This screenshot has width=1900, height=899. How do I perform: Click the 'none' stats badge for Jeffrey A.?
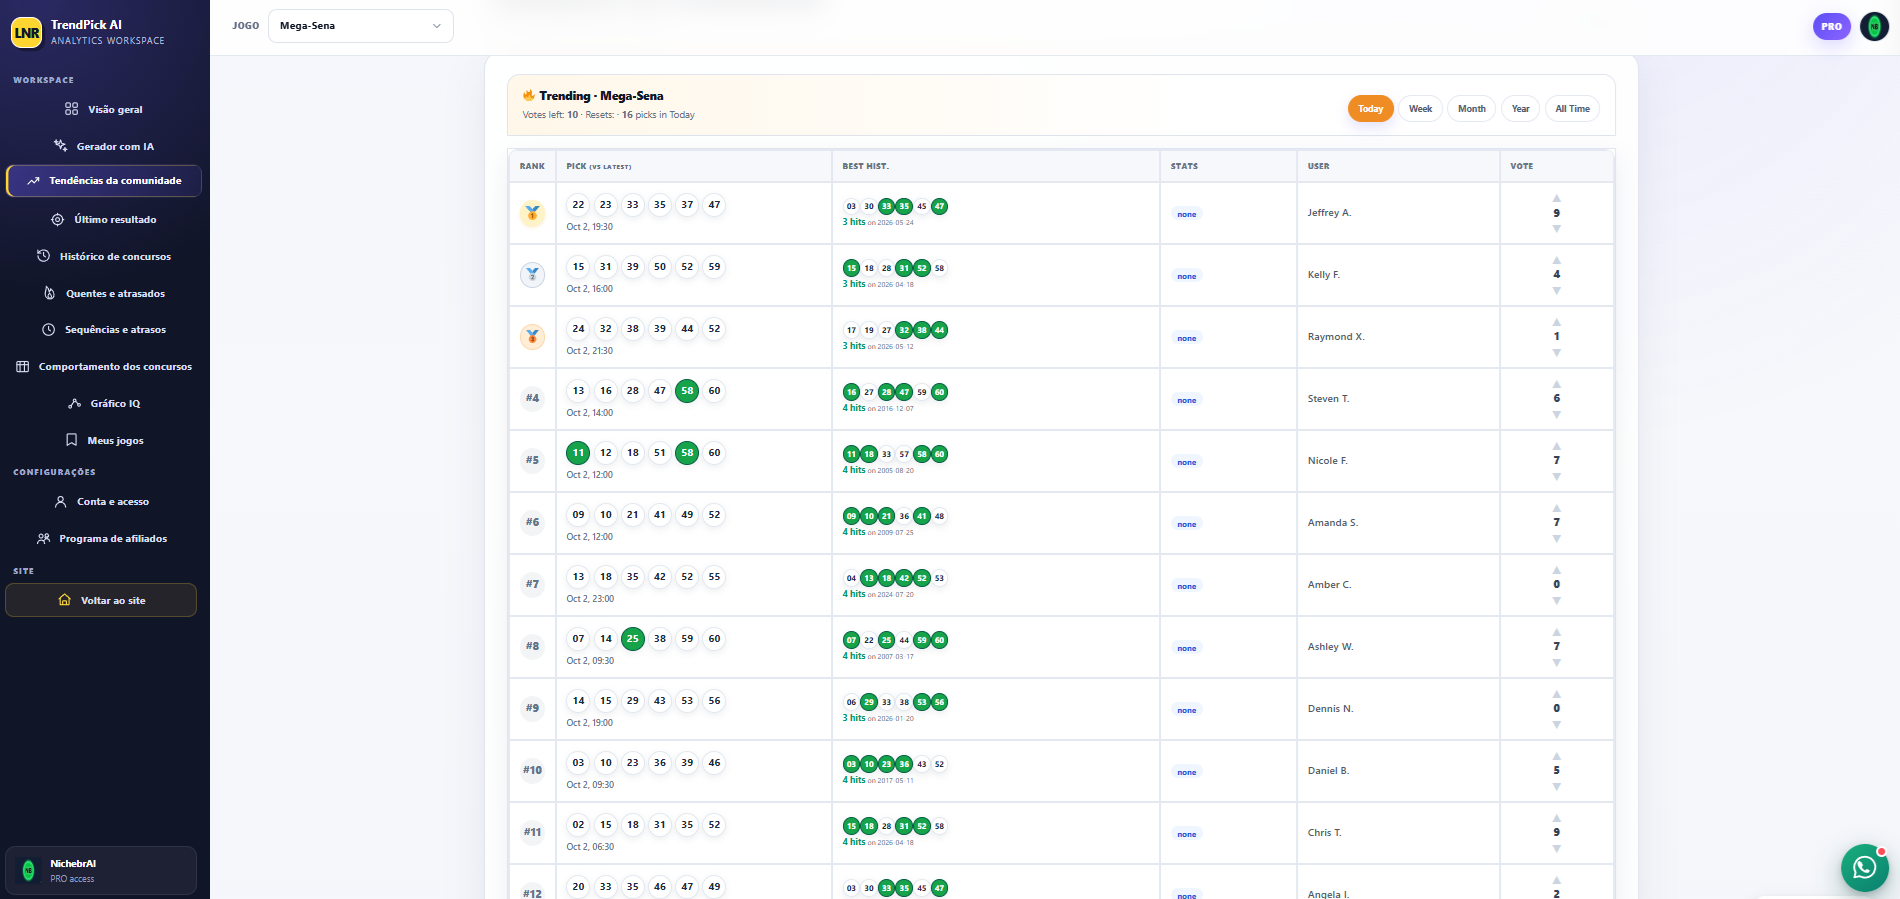[x=1186, y=214]
